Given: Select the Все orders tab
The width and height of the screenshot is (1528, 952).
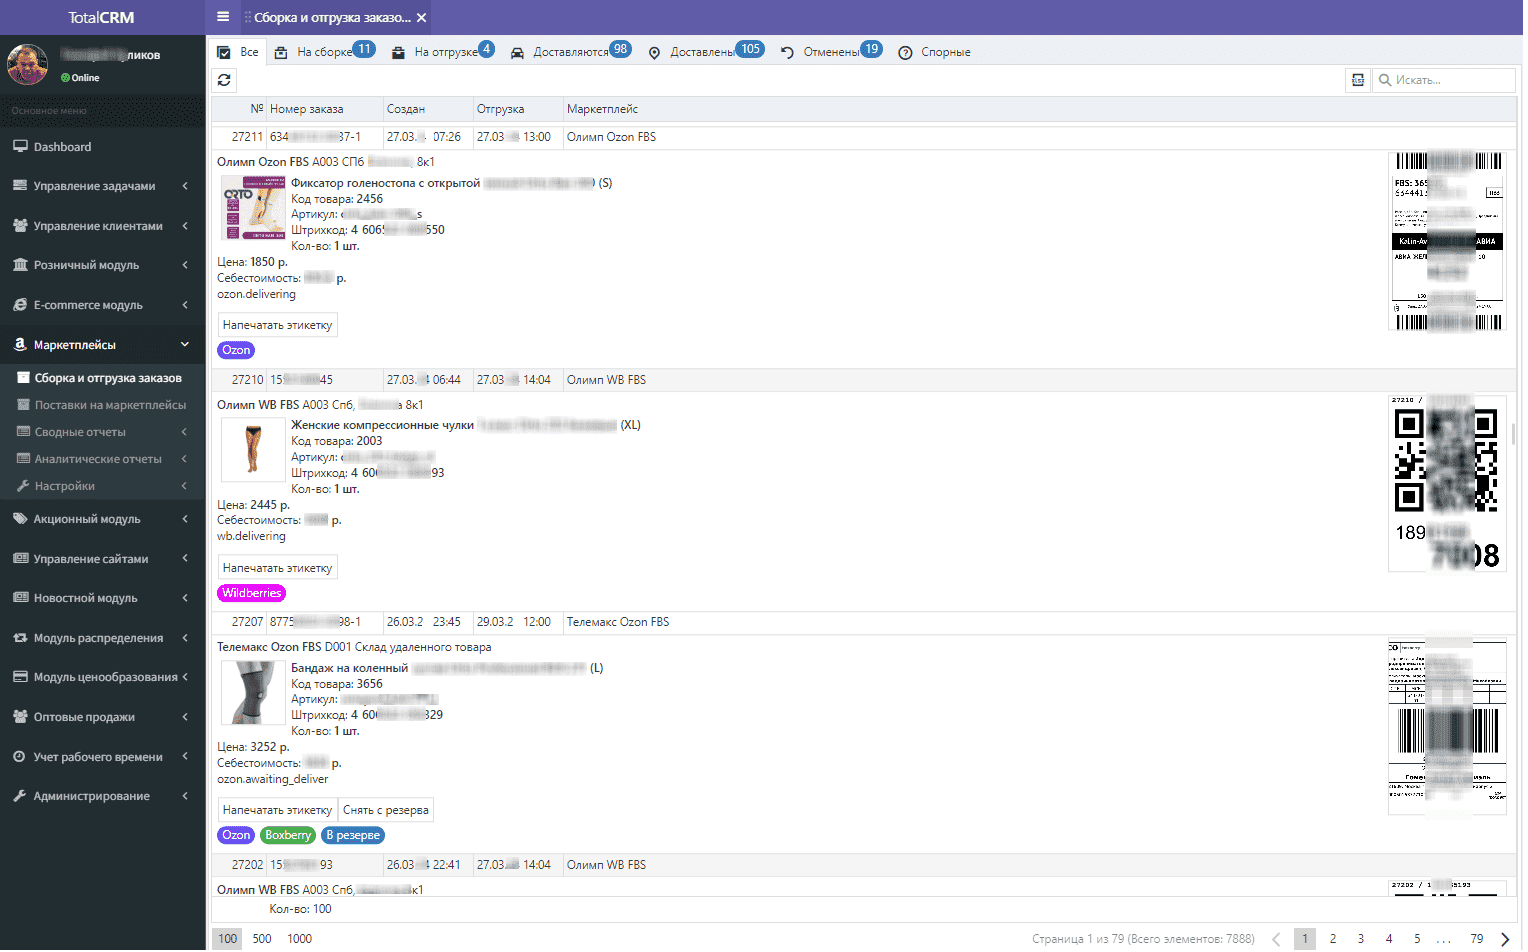Looking at the screenshot, I should (238, 52).
